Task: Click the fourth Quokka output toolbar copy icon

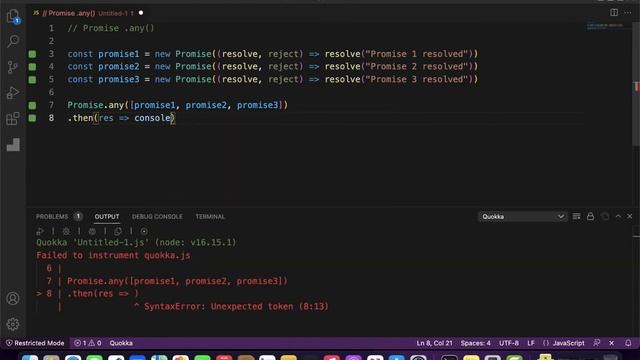Action: (x=118, y=231)
